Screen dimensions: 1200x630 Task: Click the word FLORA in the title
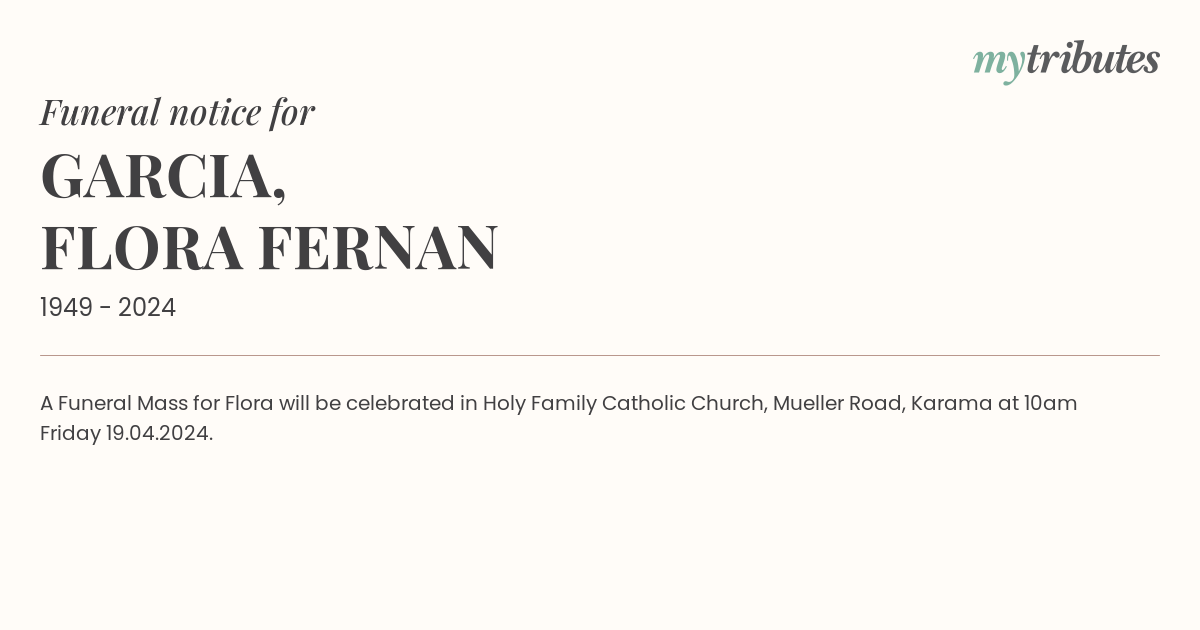click(141, 248)
